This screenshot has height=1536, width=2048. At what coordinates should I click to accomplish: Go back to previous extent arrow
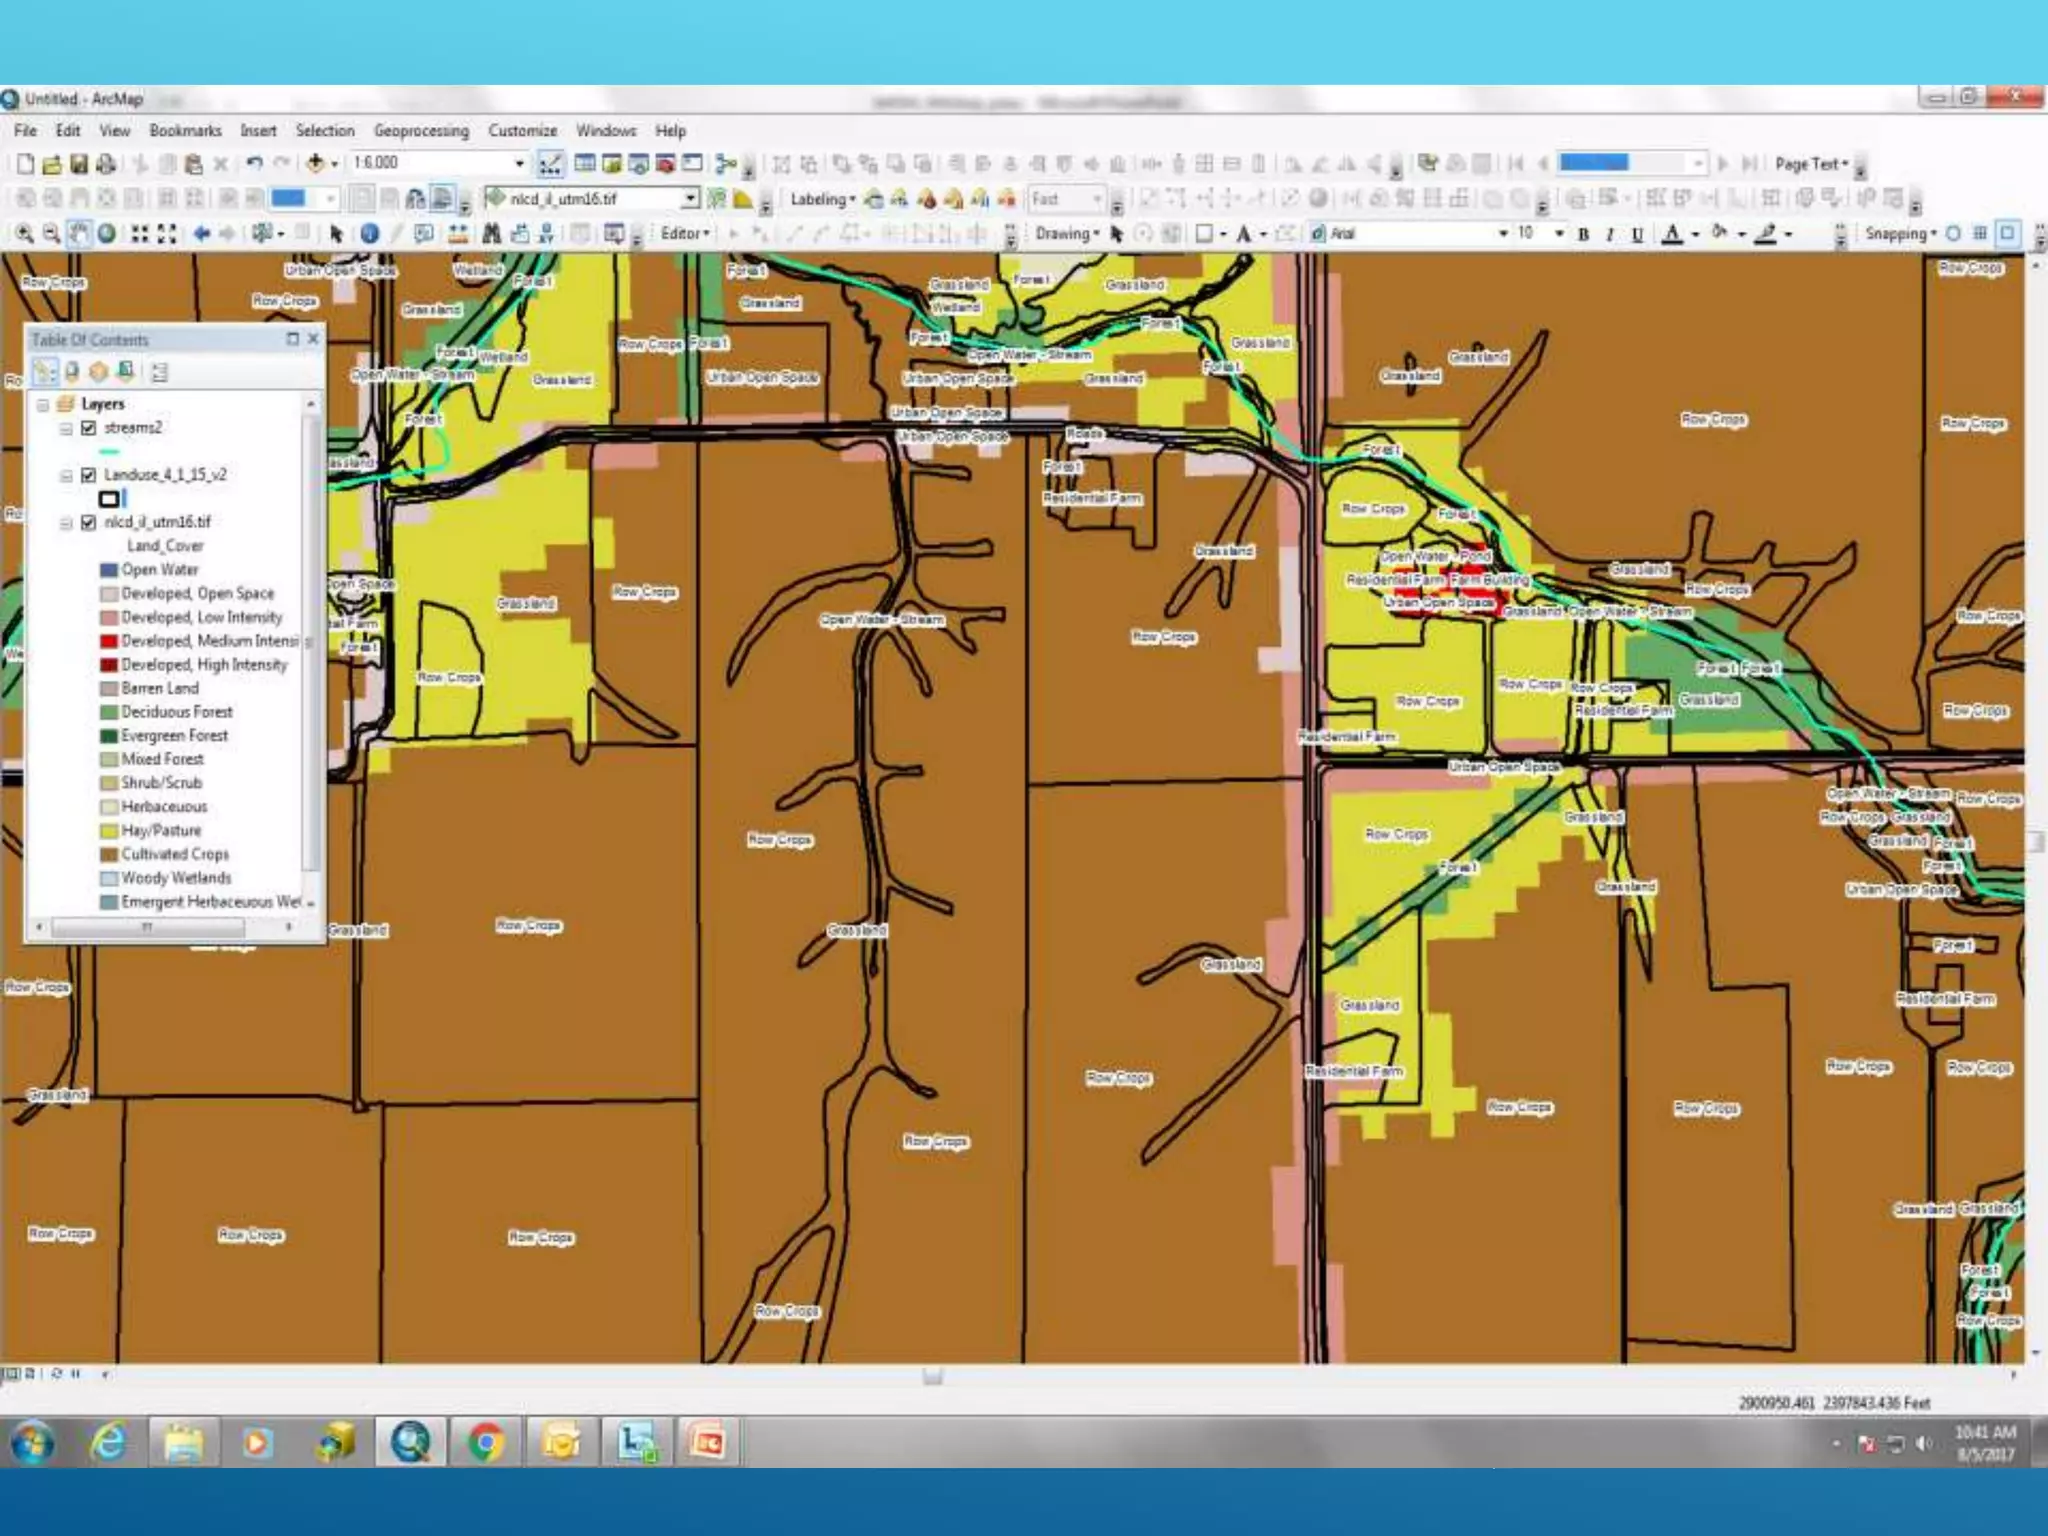[x=201, y=234]
